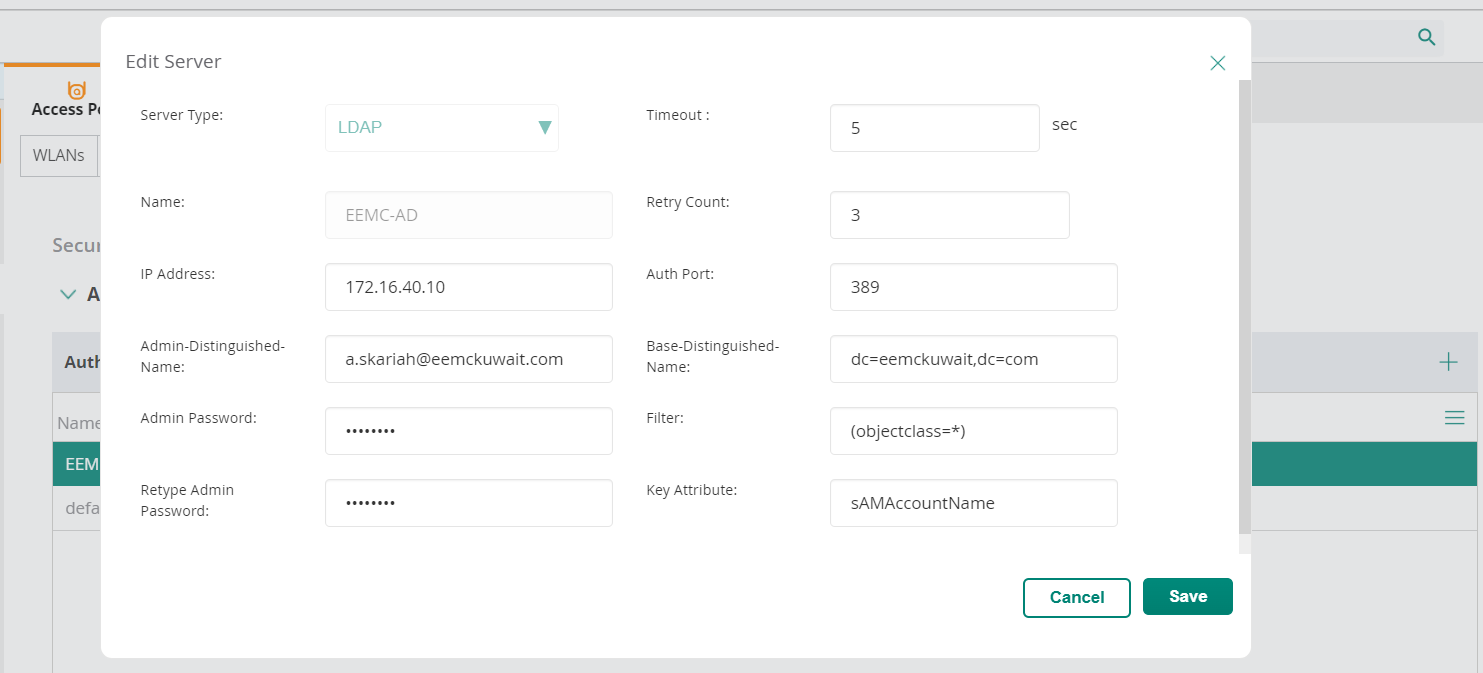Click the Filter input field
The image size is (1483, 673).
tap(973, 431)
